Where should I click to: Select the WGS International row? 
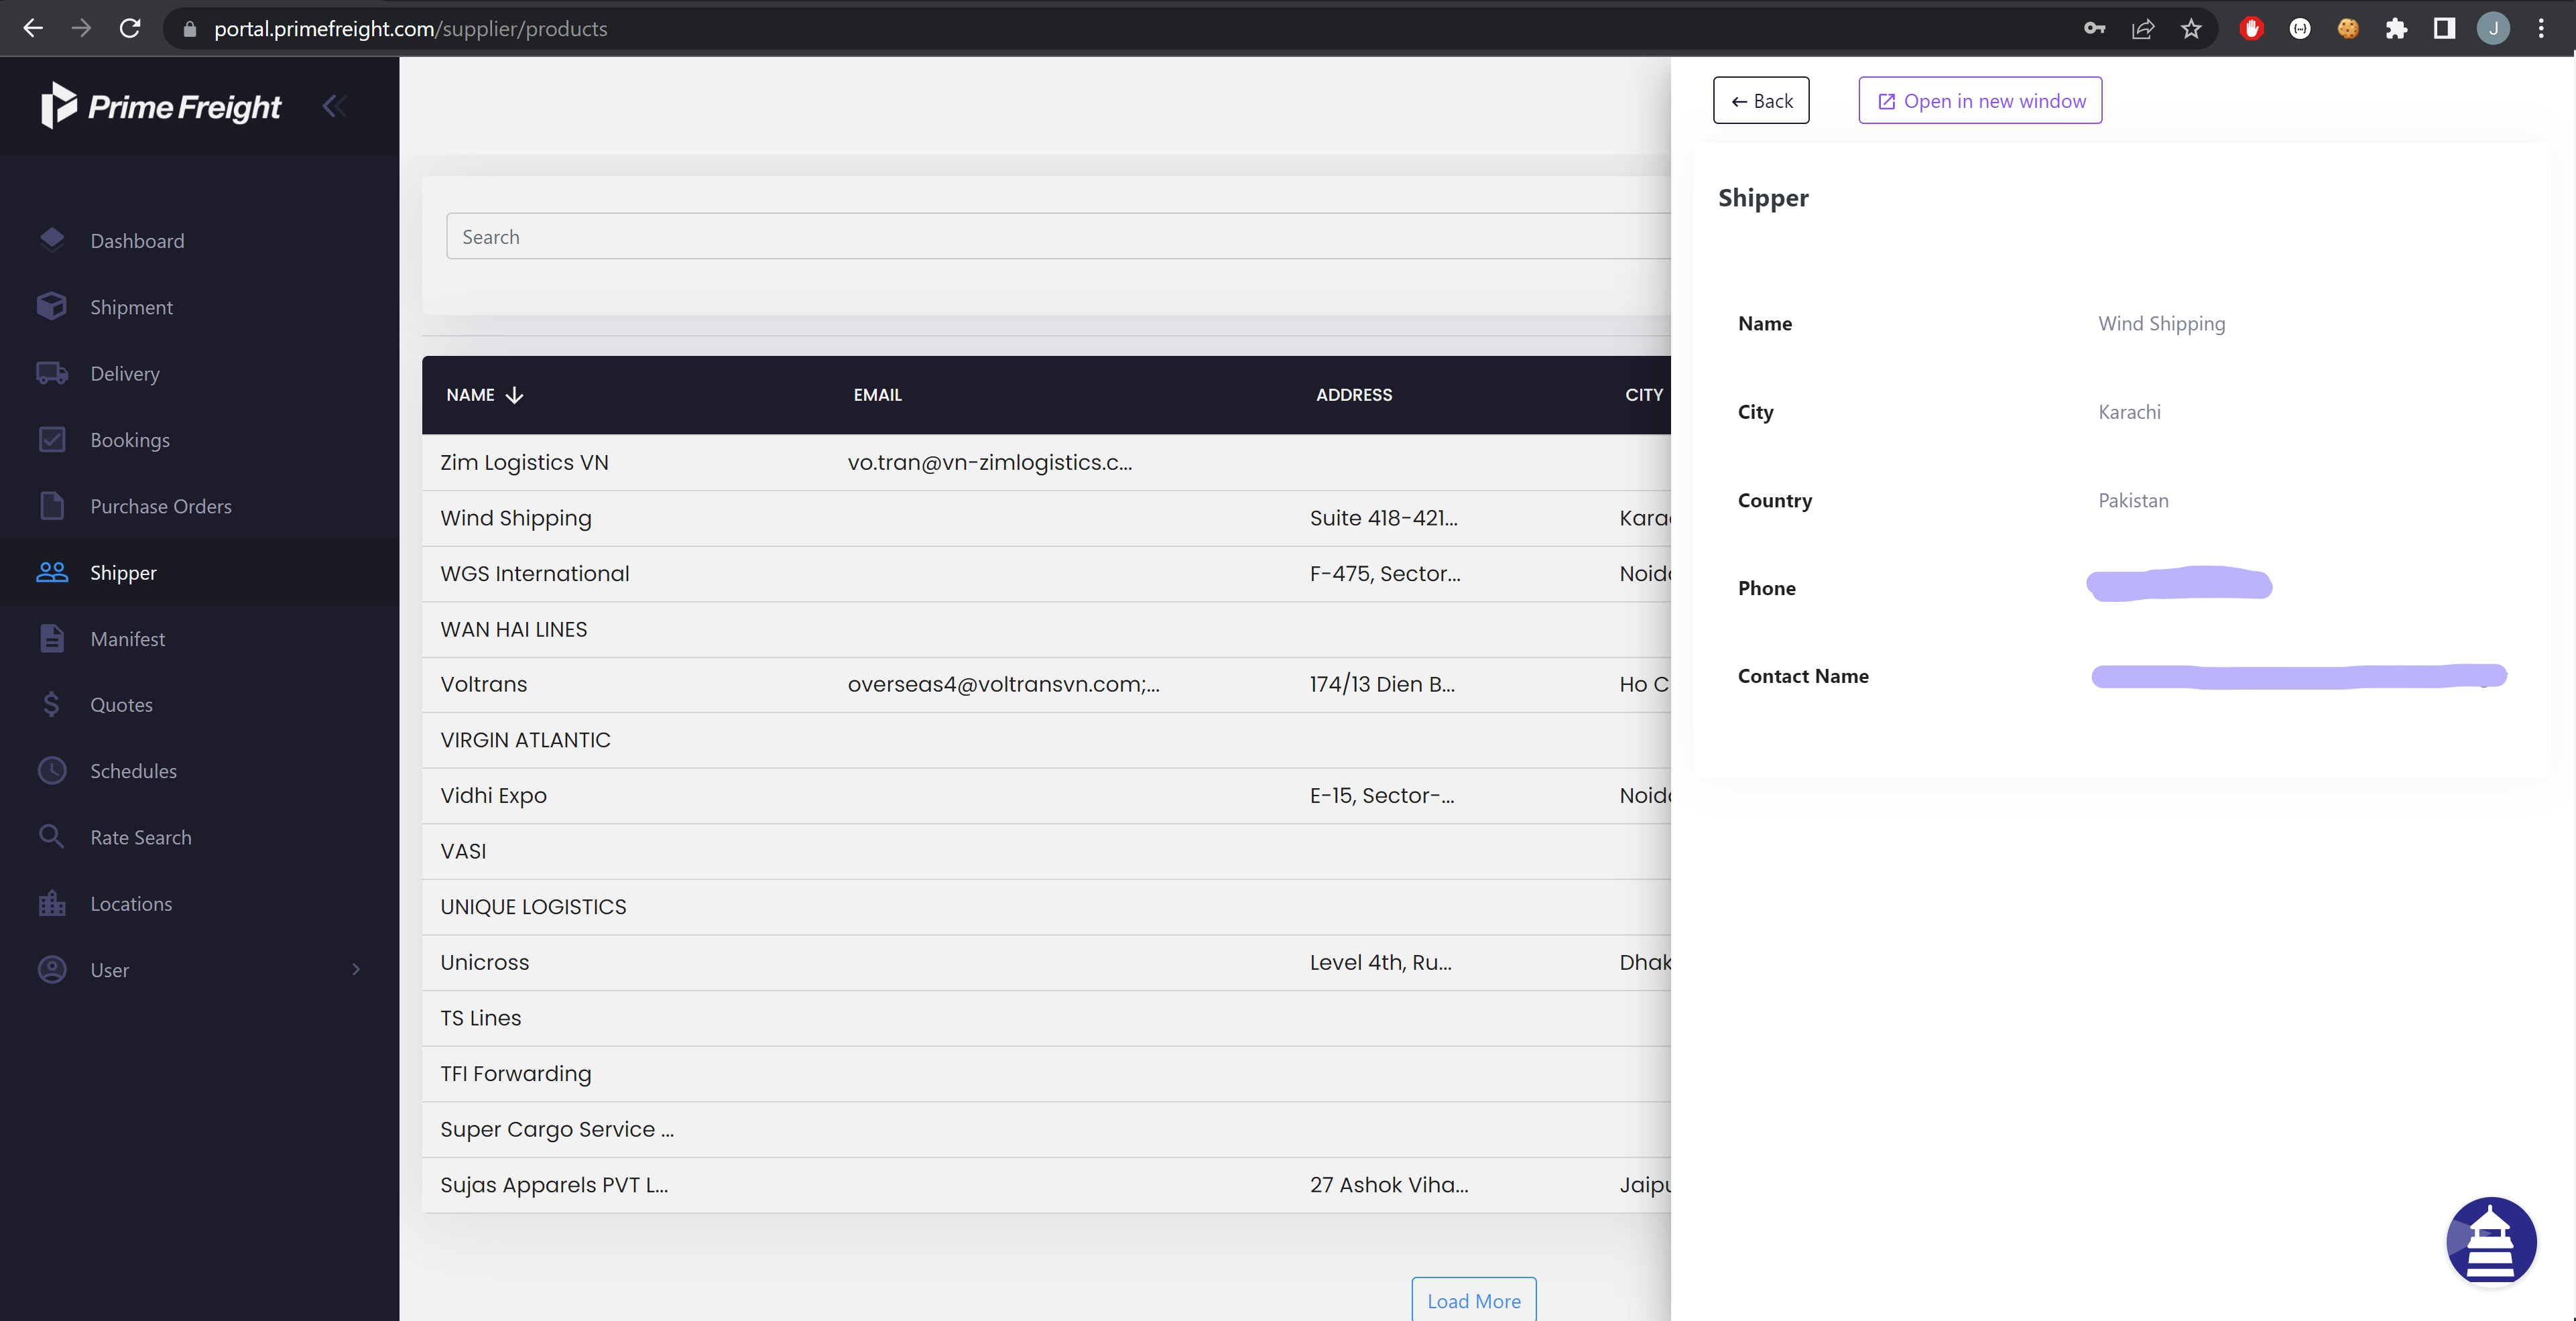click(1046, 573)
